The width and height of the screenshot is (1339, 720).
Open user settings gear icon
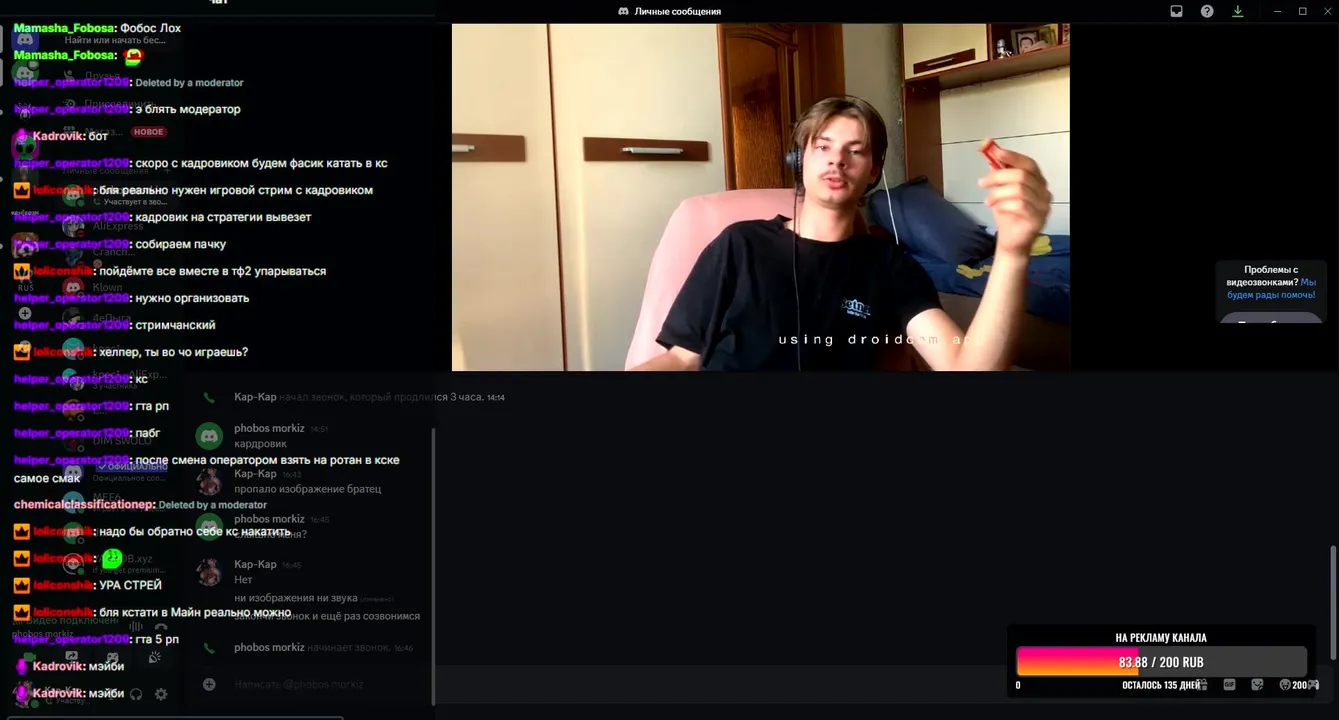[161, 693]
